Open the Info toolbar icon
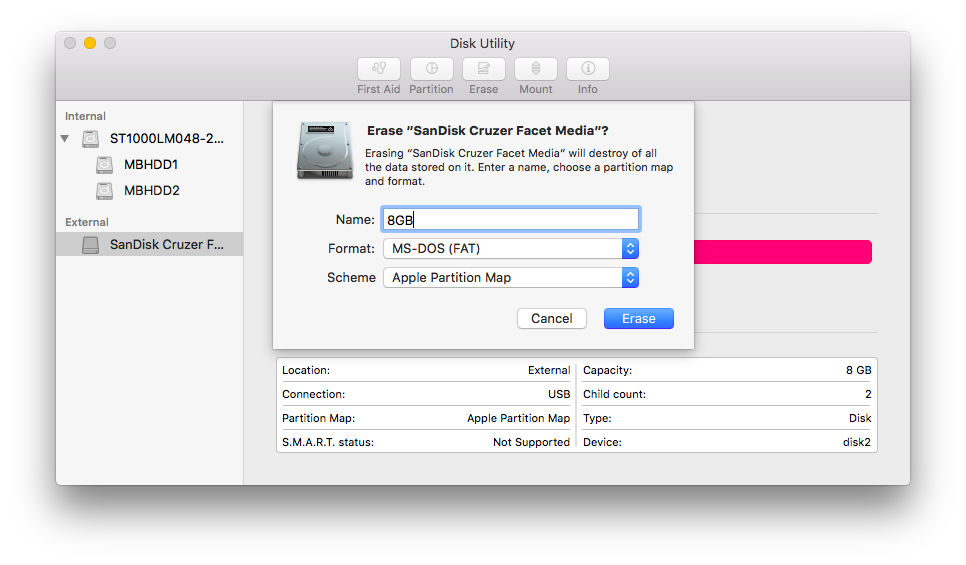Viewport: 966px width, 565px height. (588, 69)
